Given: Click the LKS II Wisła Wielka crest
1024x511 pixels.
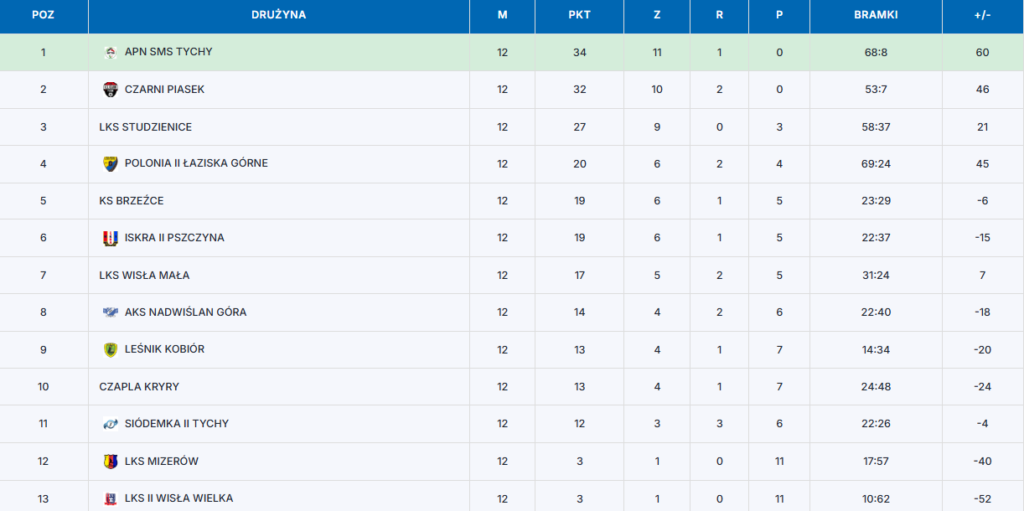Looking at the screenshot, I should [110, 499].
